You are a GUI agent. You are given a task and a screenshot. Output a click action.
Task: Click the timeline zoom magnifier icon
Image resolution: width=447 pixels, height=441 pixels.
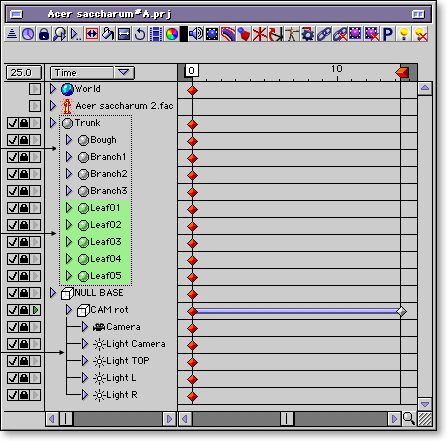(408, 418)
